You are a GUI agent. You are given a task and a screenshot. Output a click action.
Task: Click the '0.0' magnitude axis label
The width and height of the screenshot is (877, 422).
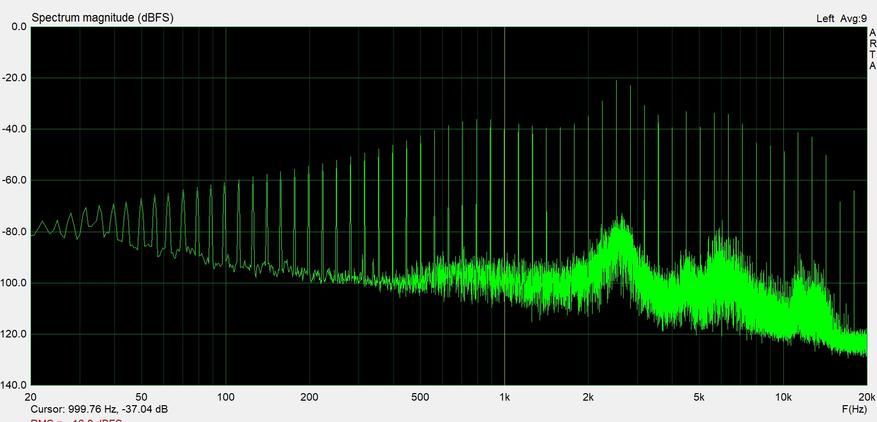[20, 27]
